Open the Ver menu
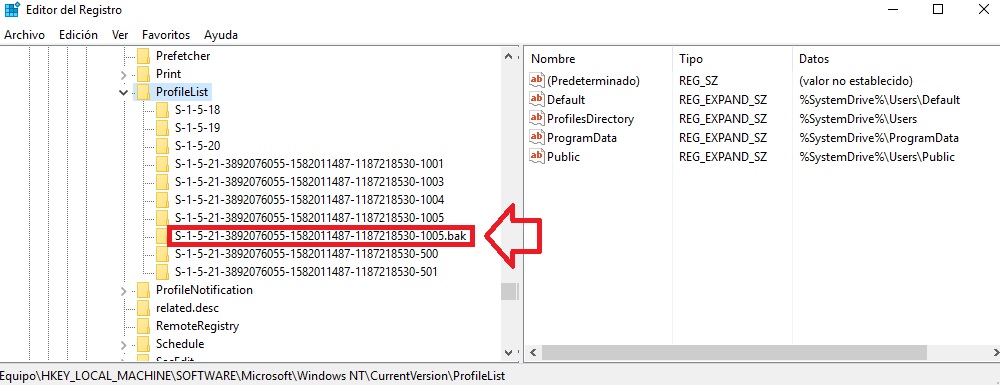The height and width of the screenshot is (385, 1000). [x=120, y=35]
